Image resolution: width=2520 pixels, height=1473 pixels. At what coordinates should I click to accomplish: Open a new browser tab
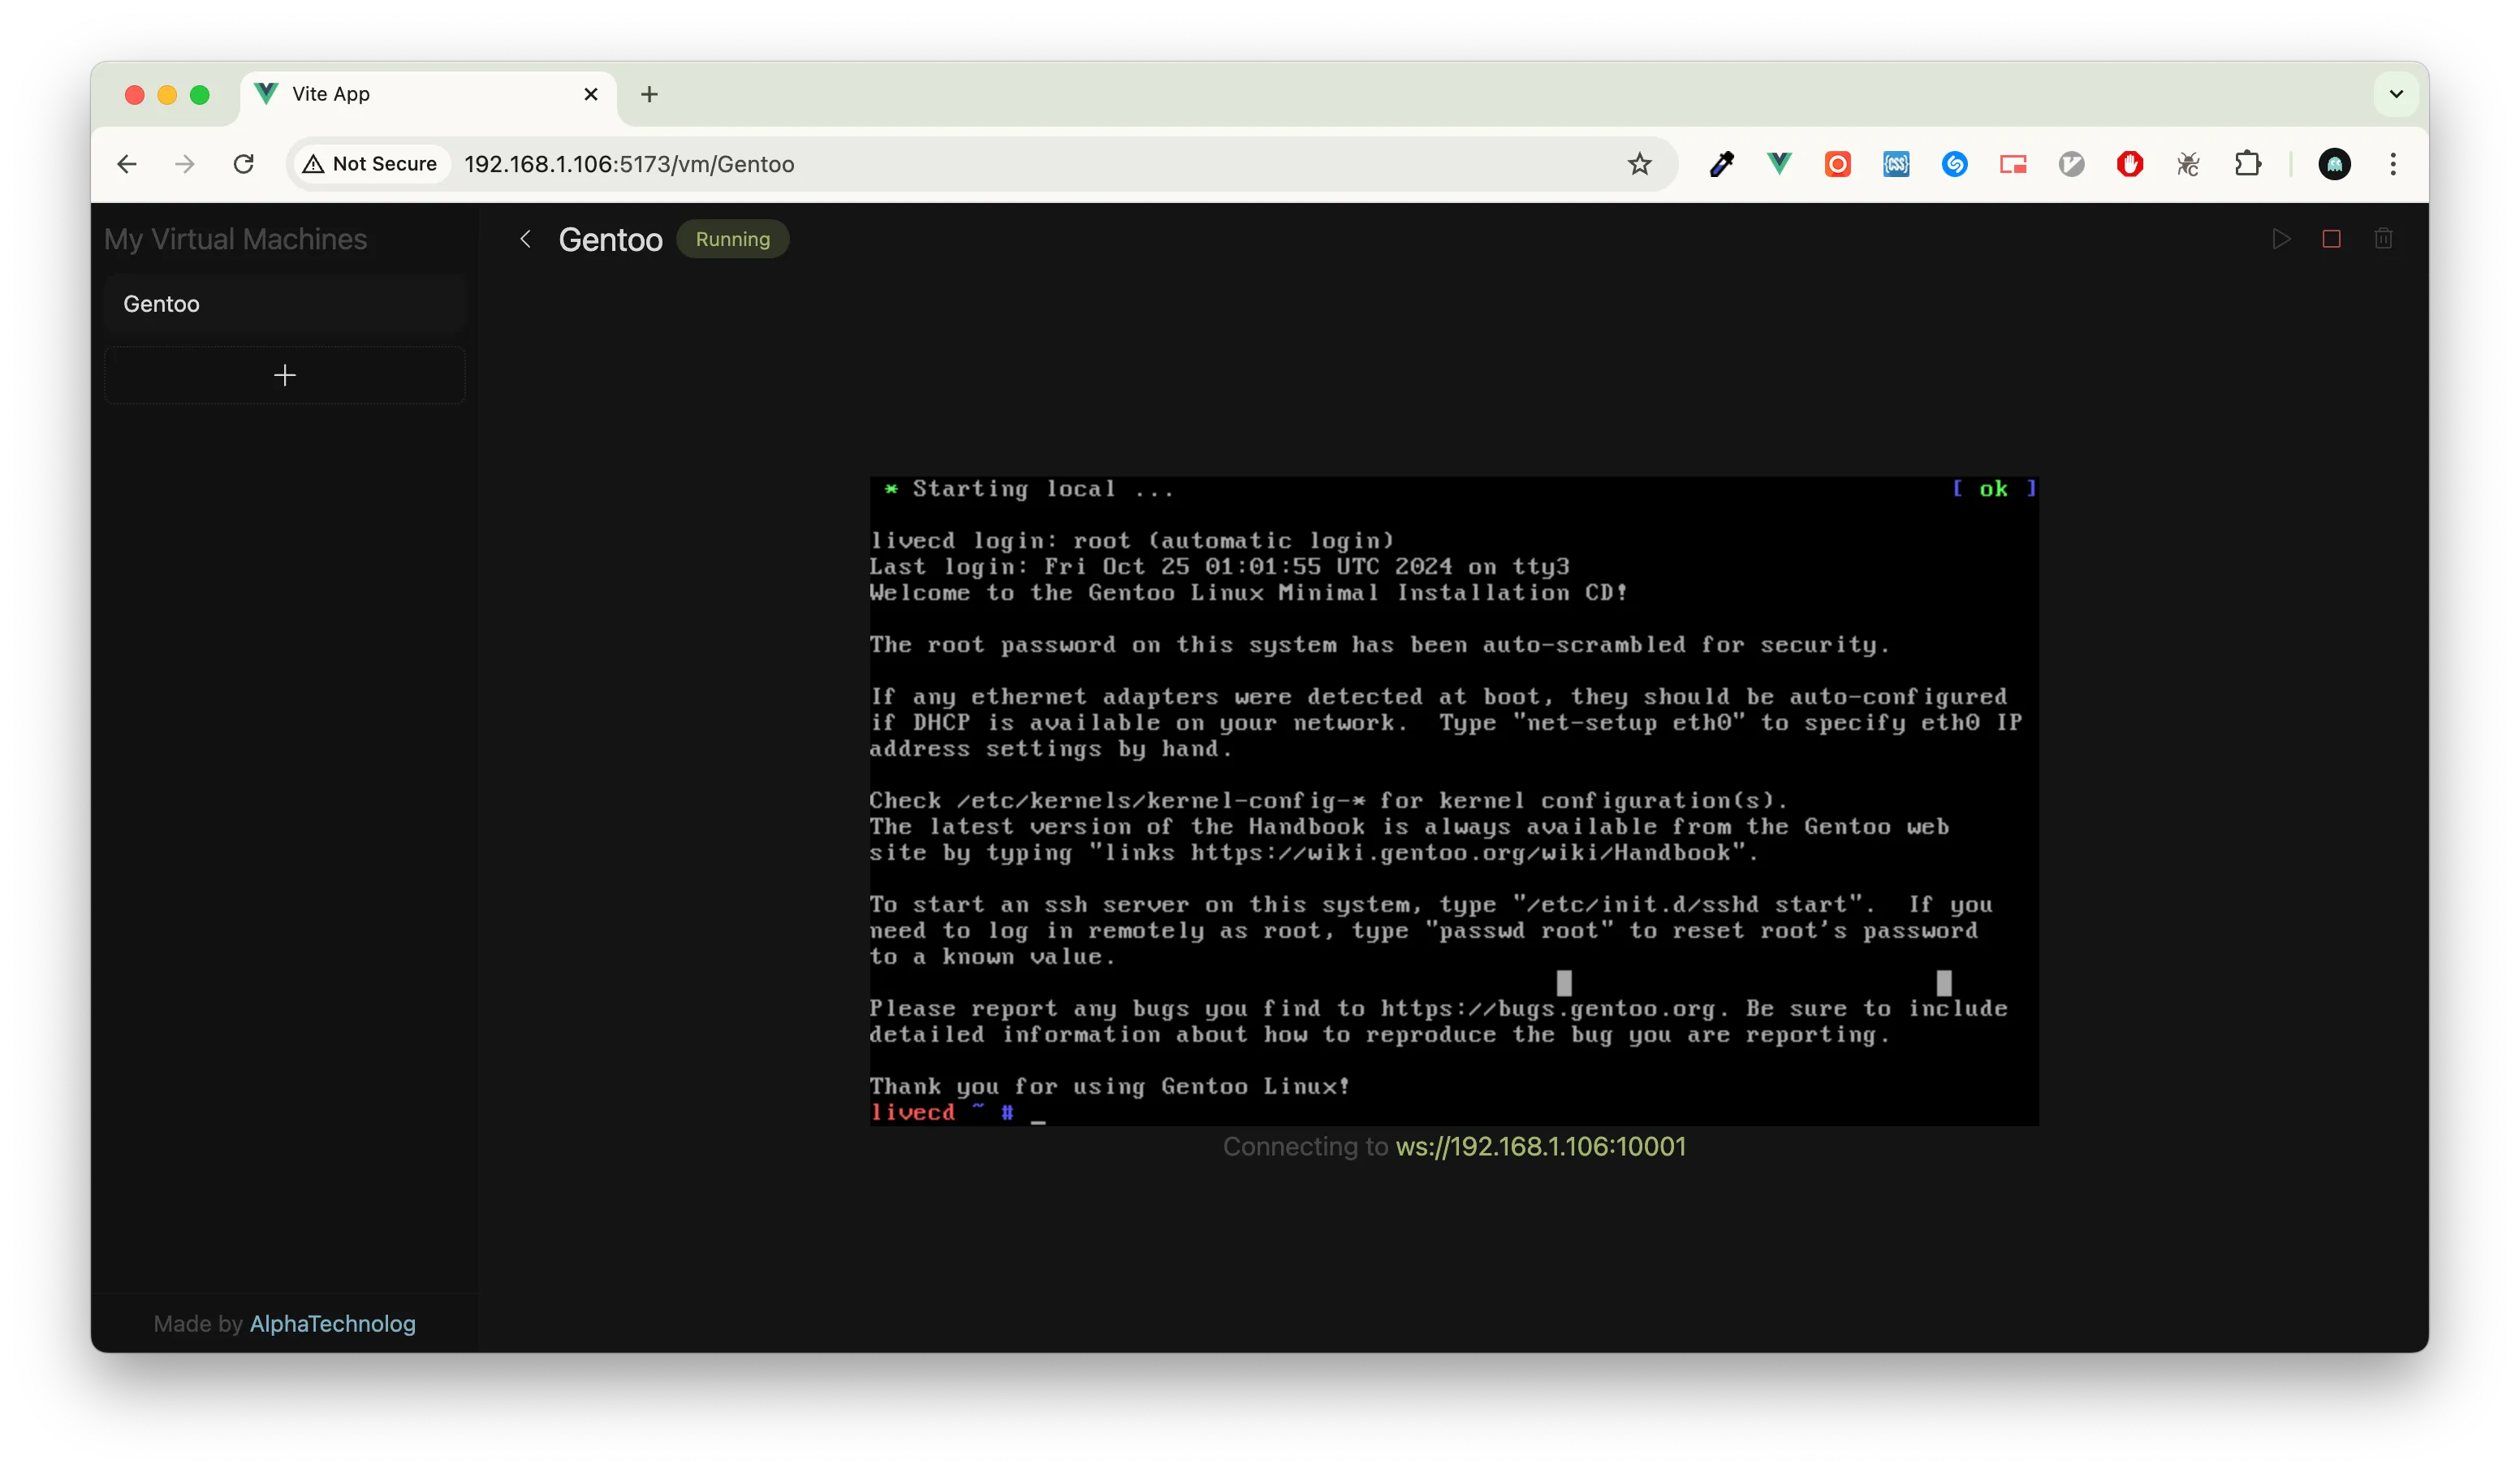649,94
